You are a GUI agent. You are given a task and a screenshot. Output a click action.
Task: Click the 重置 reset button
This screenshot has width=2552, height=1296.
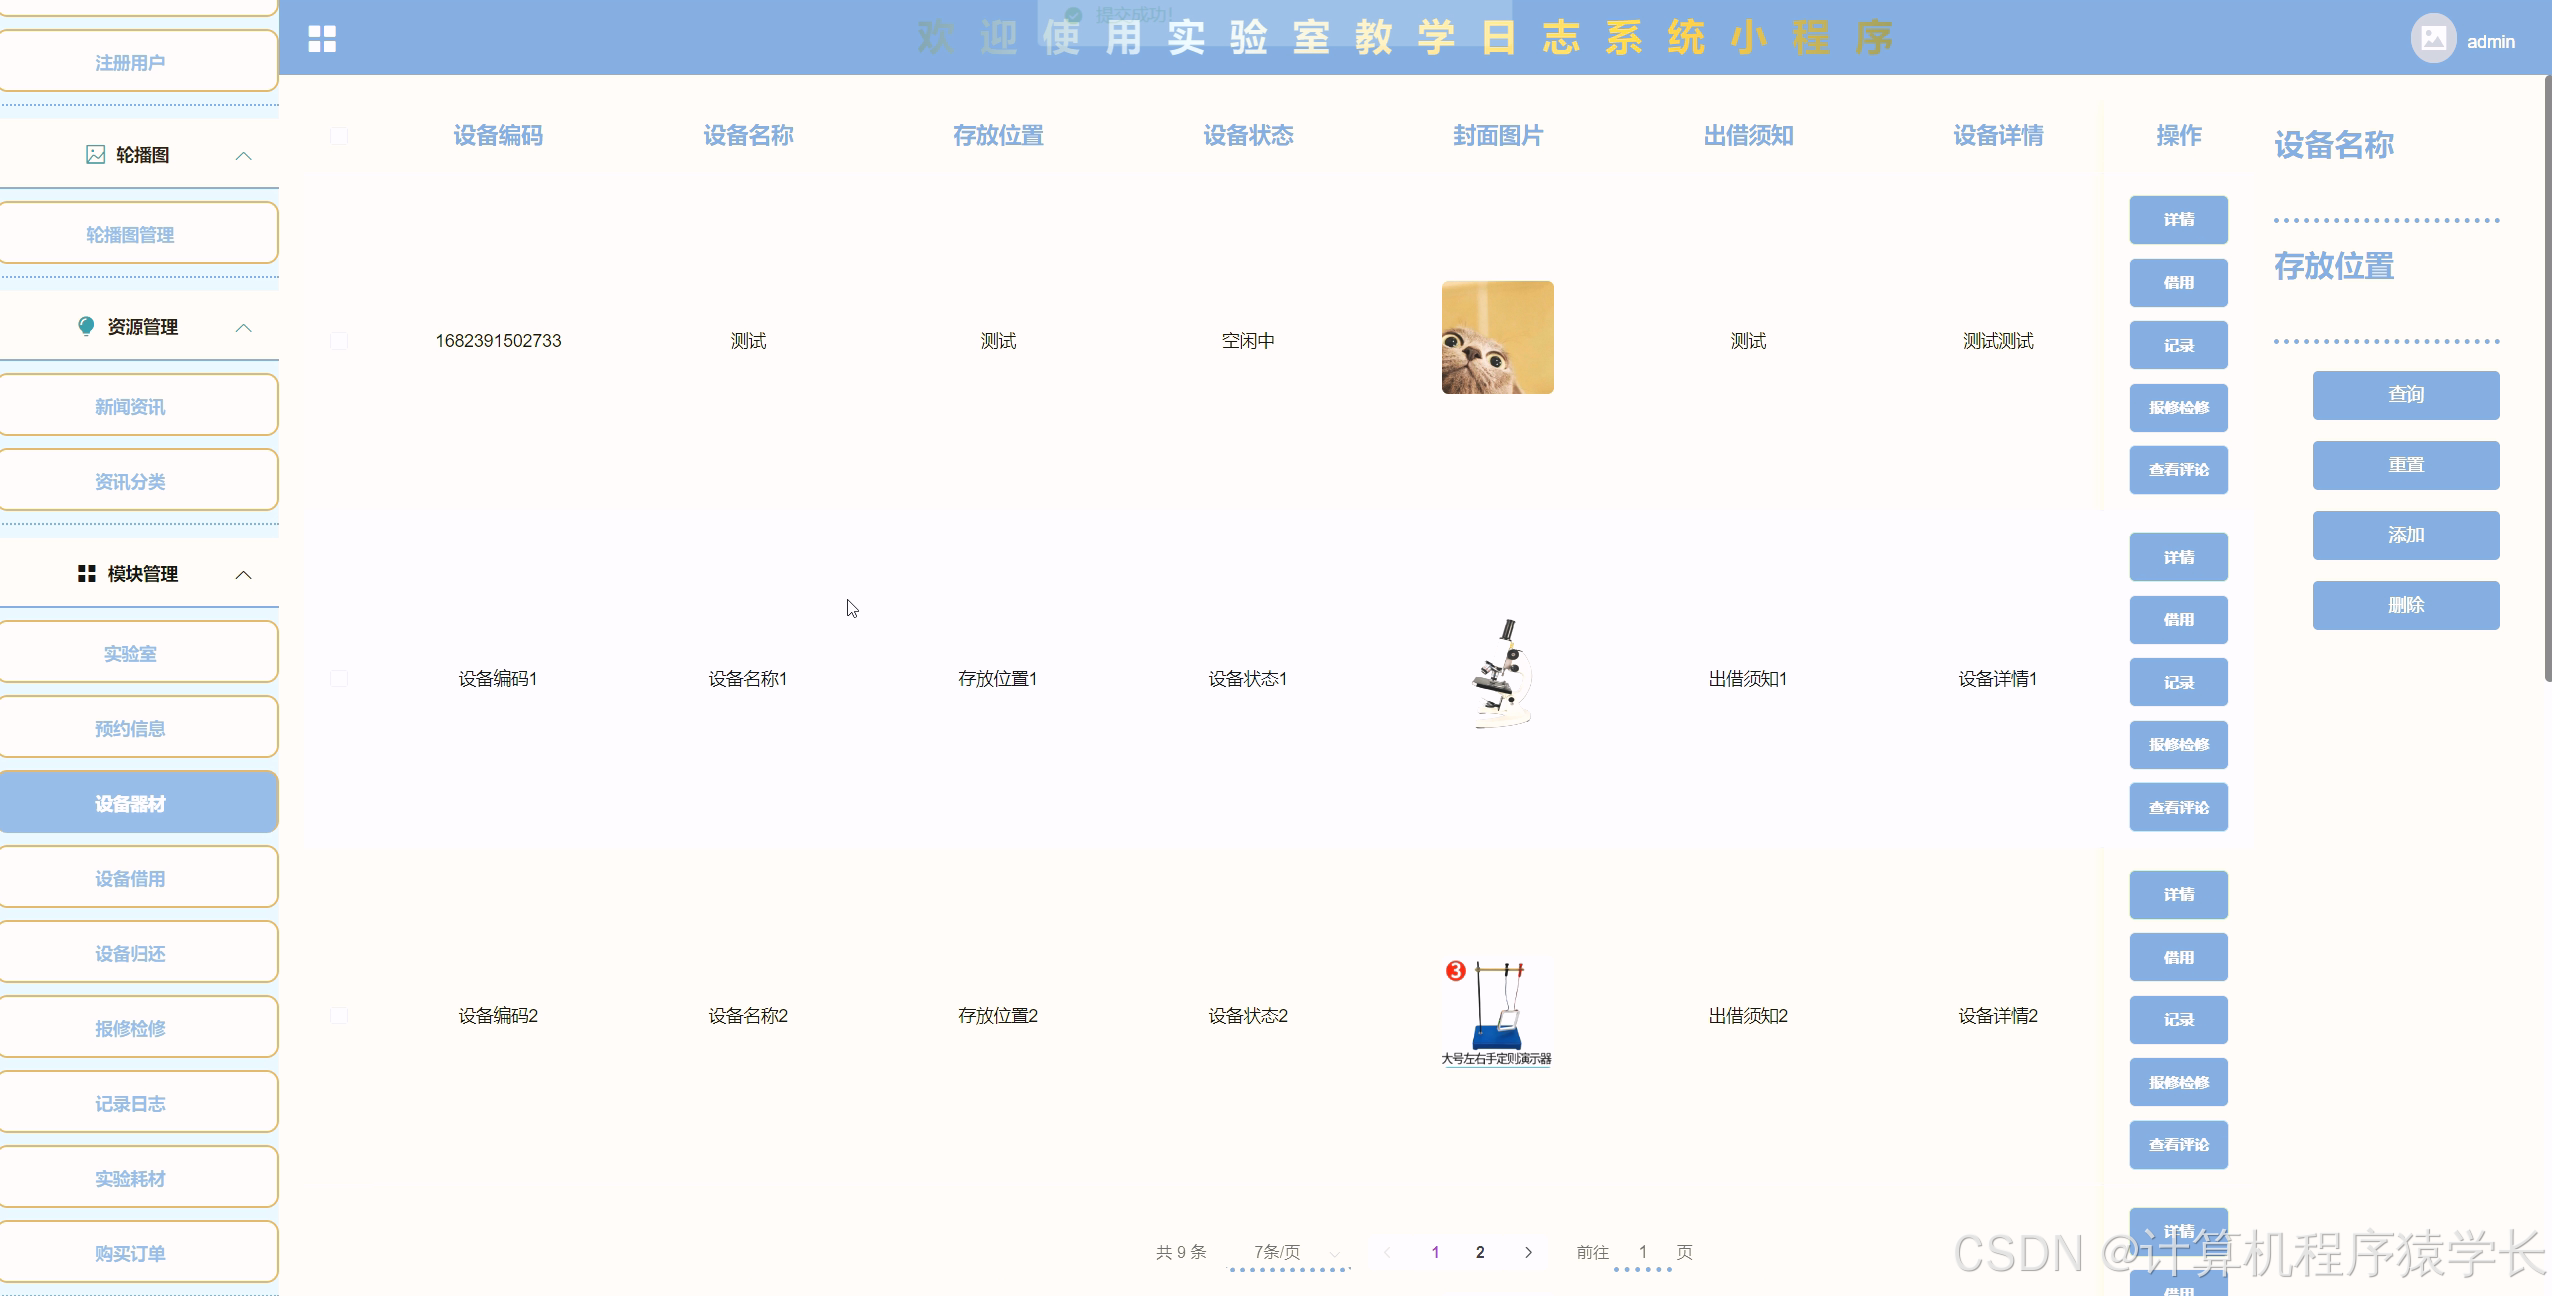click(x=2406, y=465)
